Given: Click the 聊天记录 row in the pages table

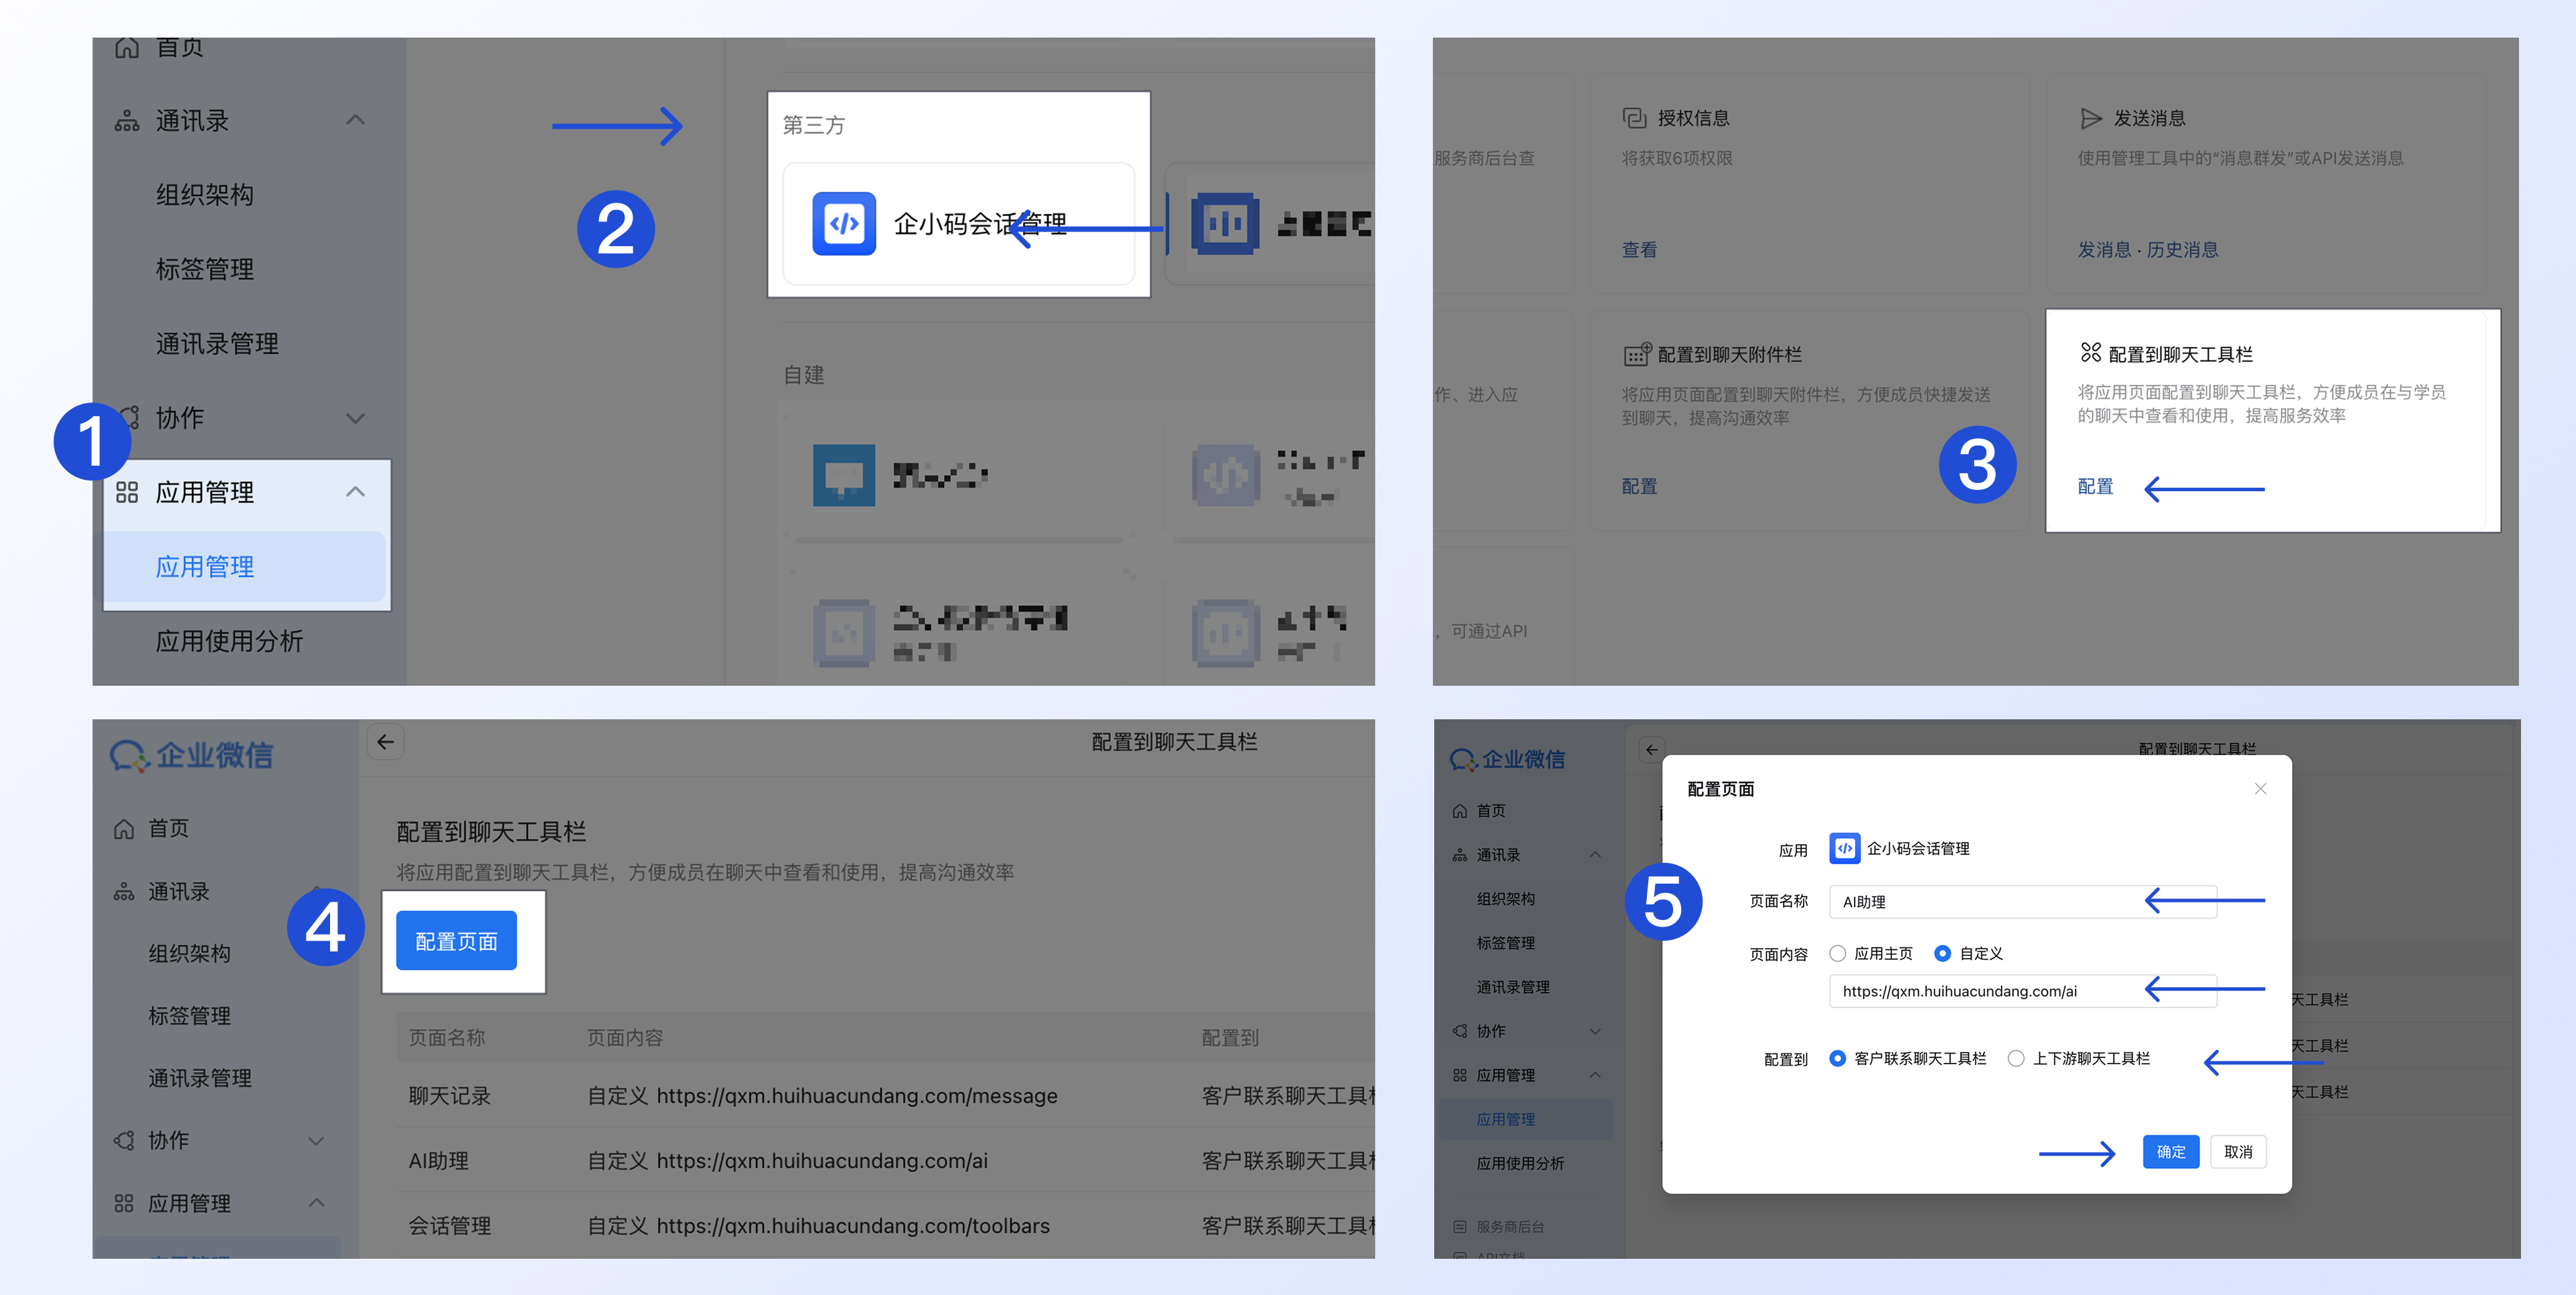Looking at the screenshot, I should point(885,1096).
